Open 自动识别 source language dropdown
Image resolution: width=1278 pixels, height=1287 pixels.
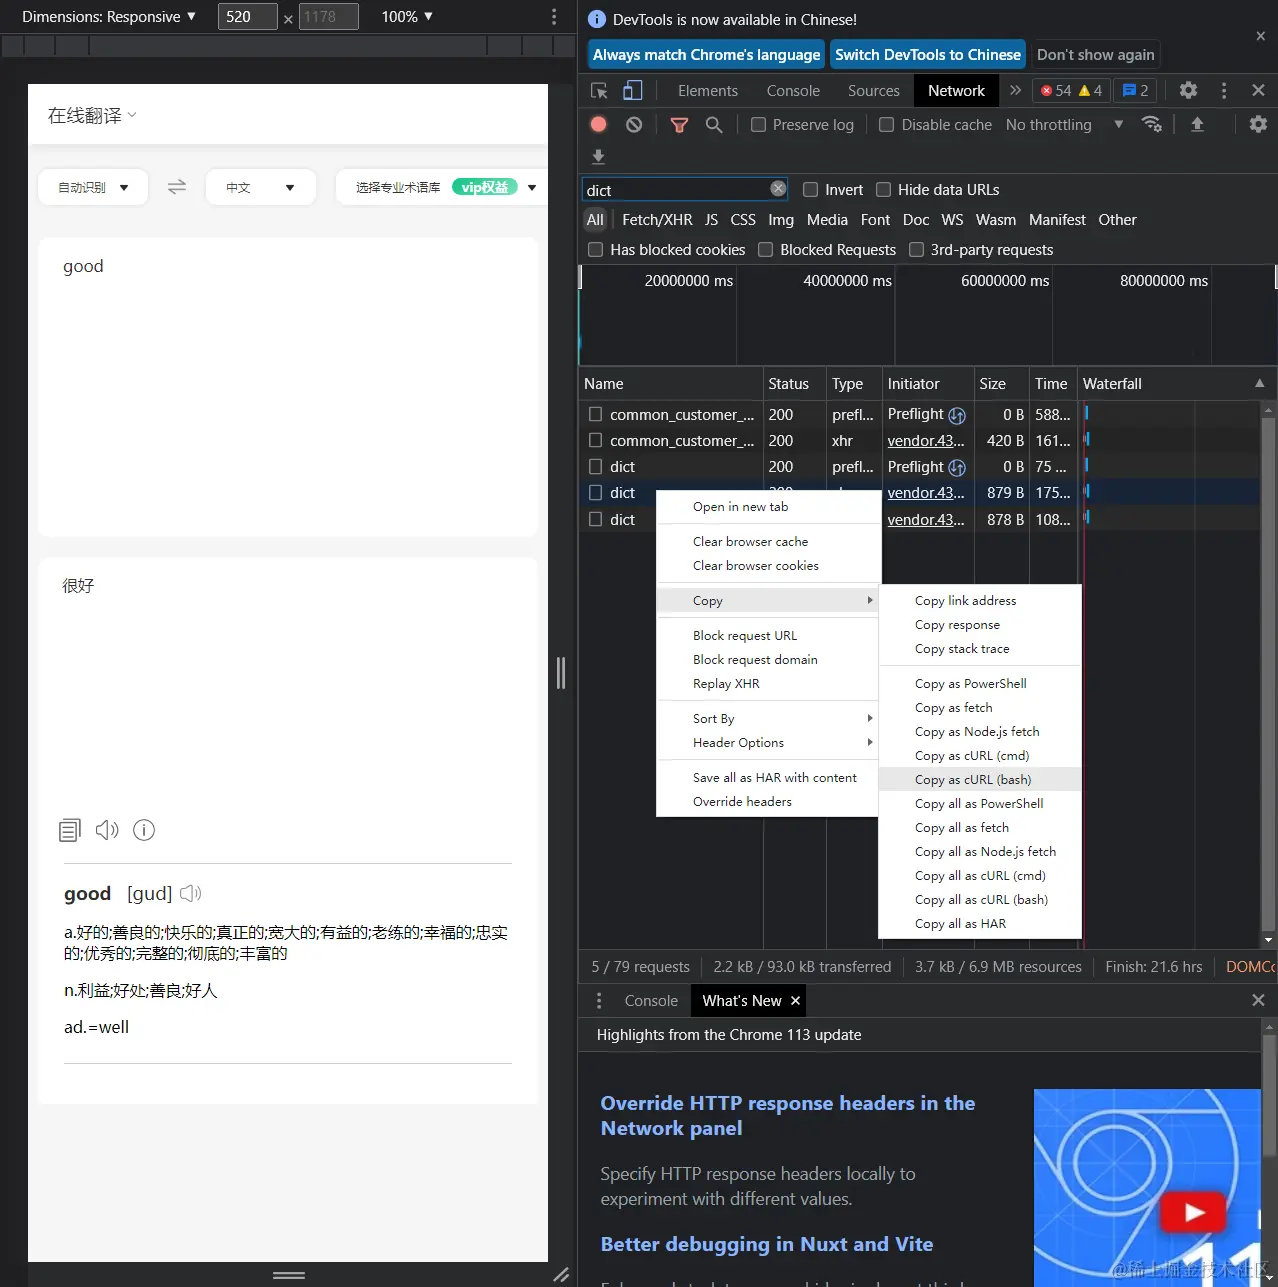coord(93,187)
